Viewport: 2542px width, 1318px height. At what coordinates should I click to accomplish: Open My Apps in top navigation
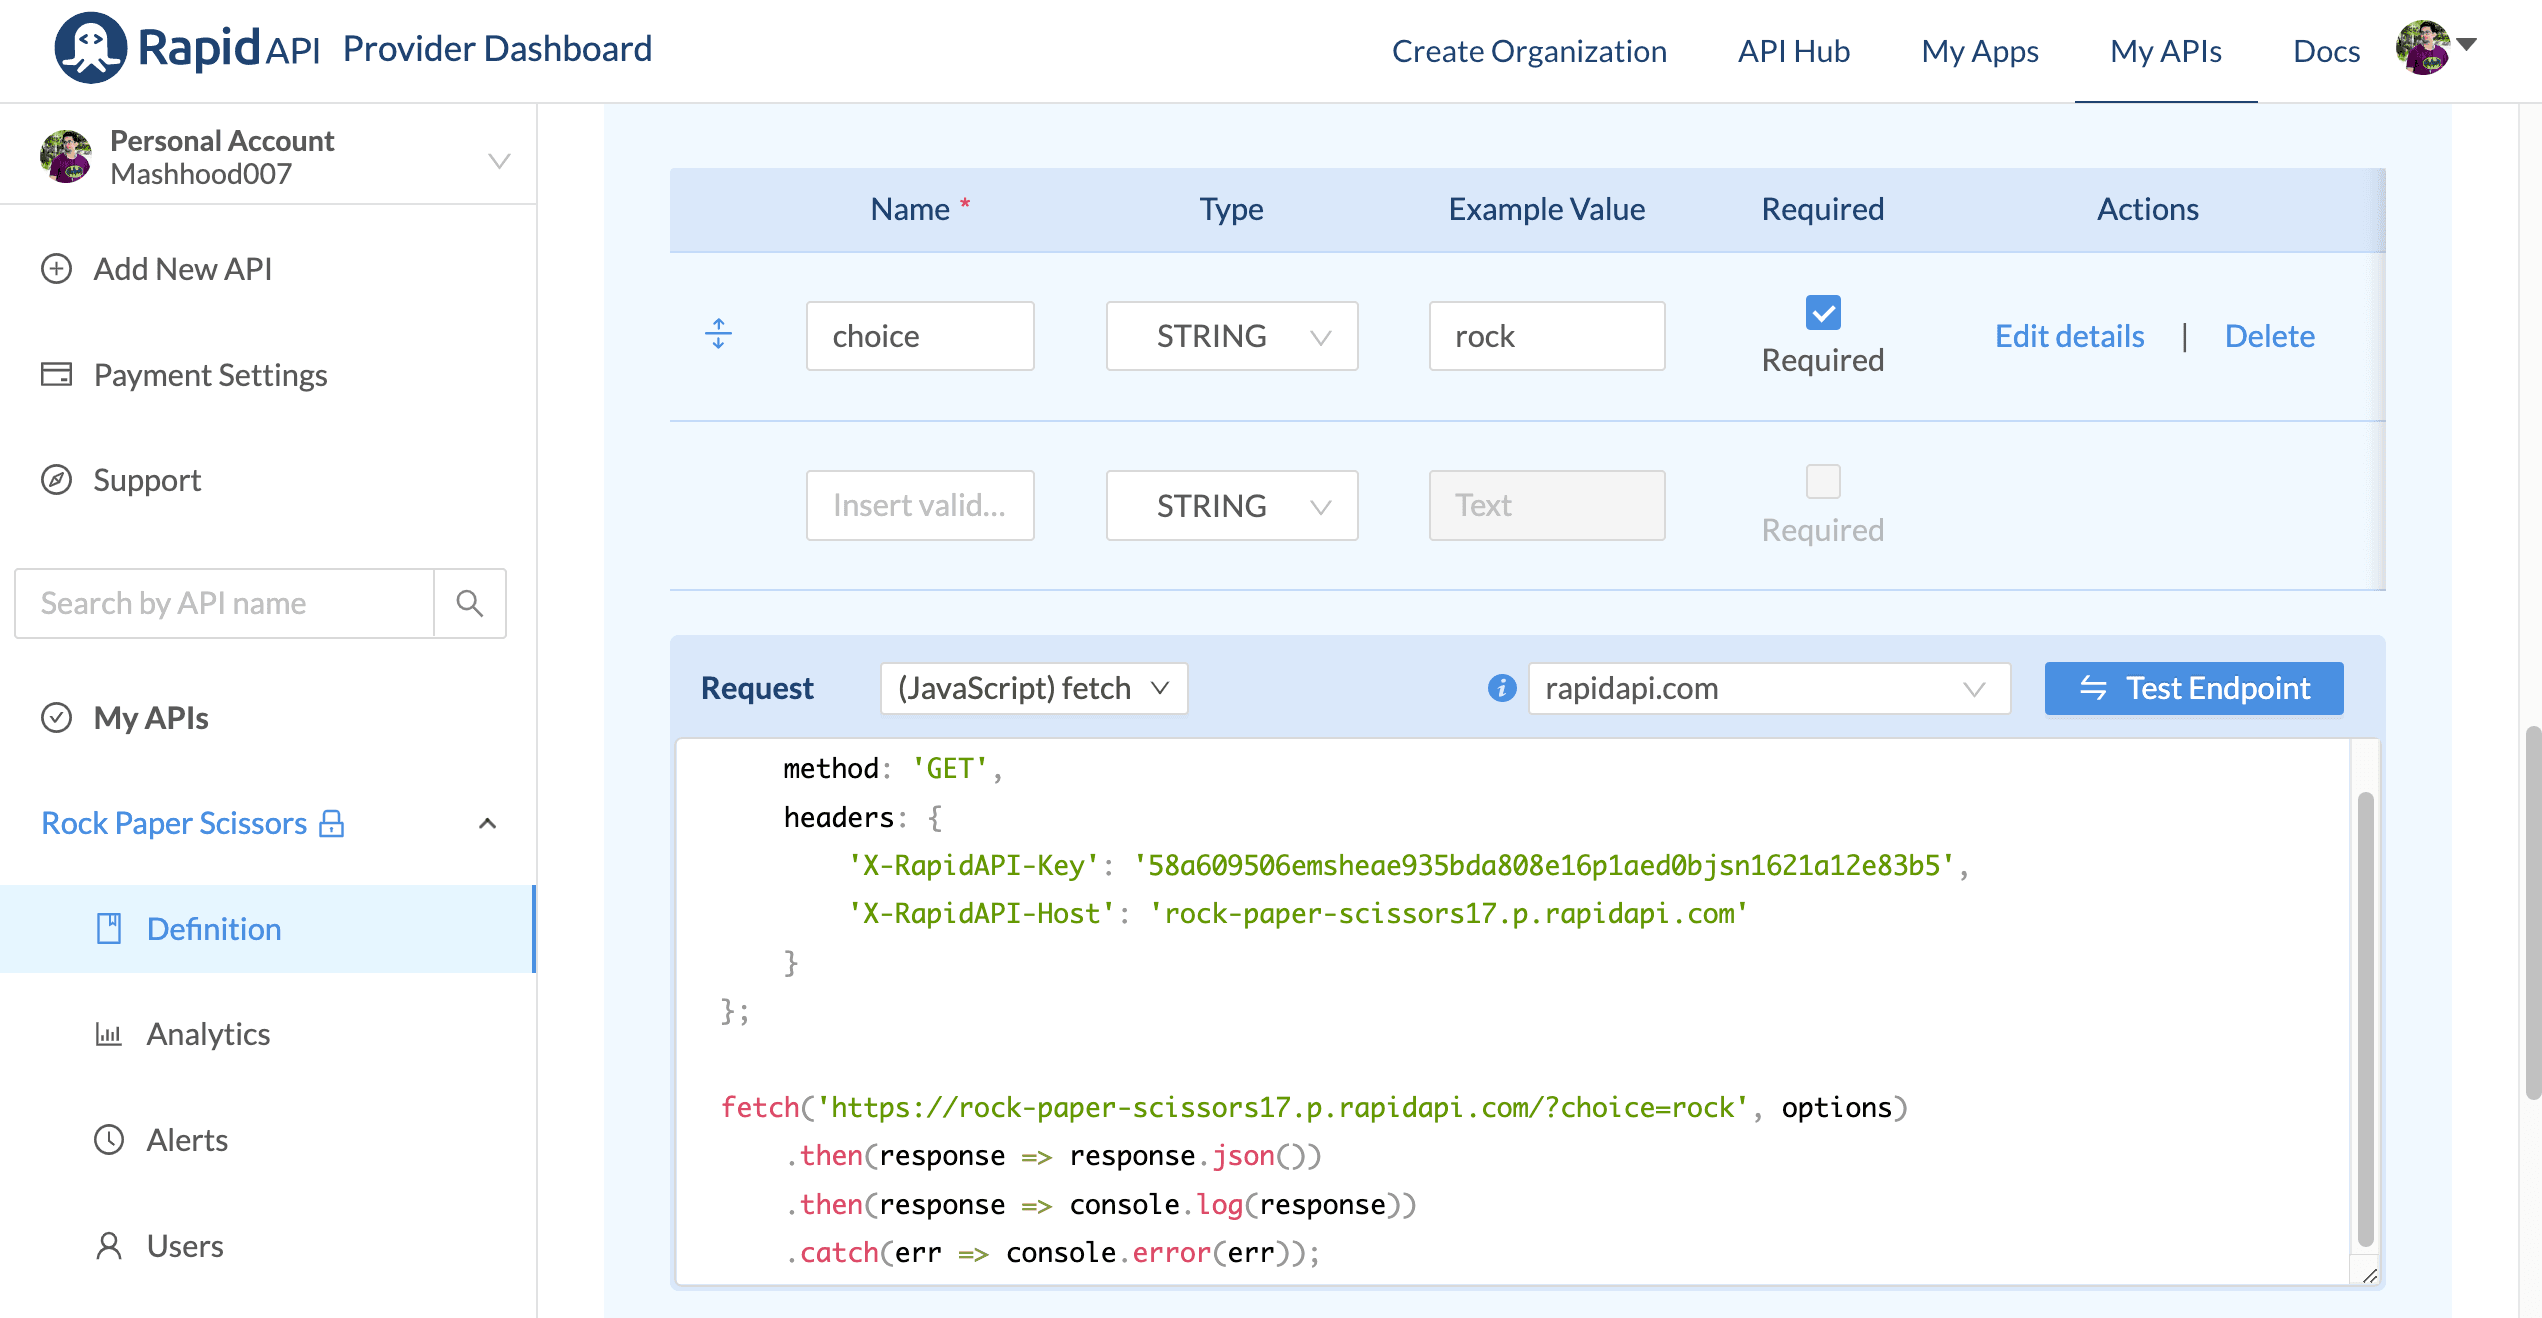click(1980, 51)
